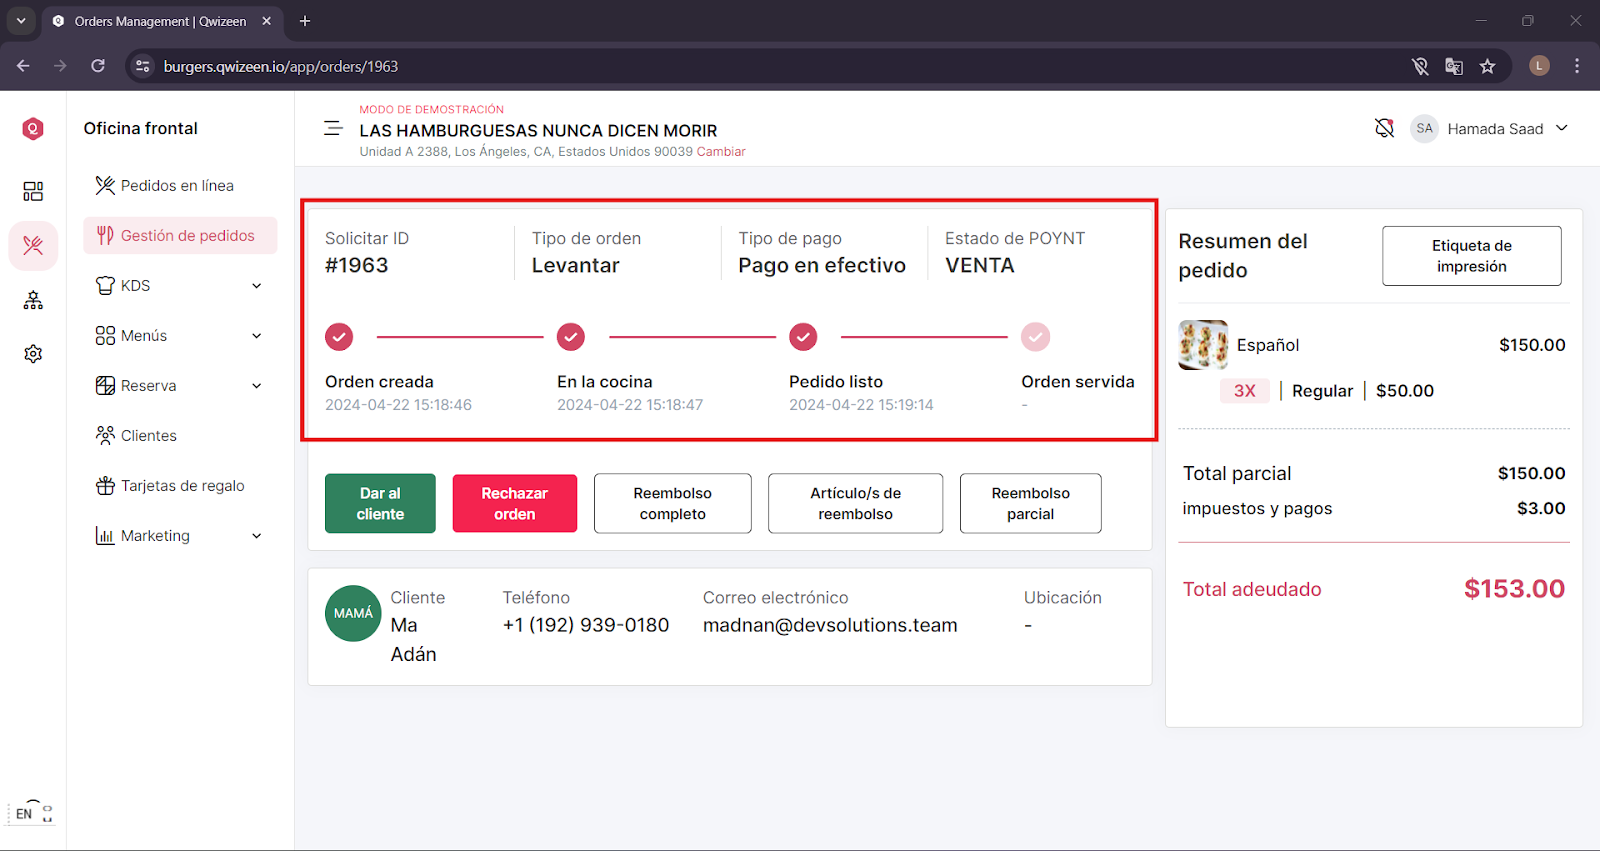Click the language EN switcher icon
The image size is (1600, 851).
tap(33, 812)
